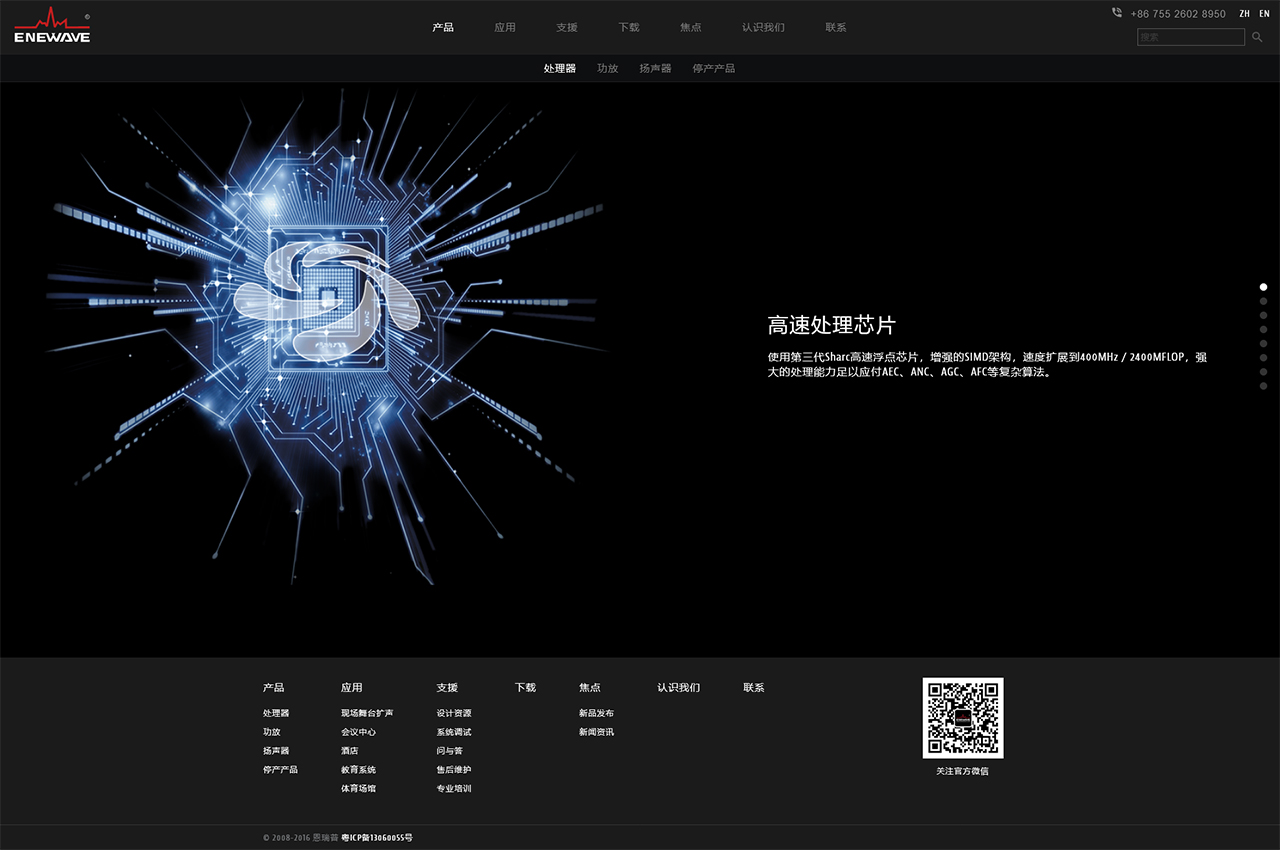Jump to the third slide dot

1263,315
